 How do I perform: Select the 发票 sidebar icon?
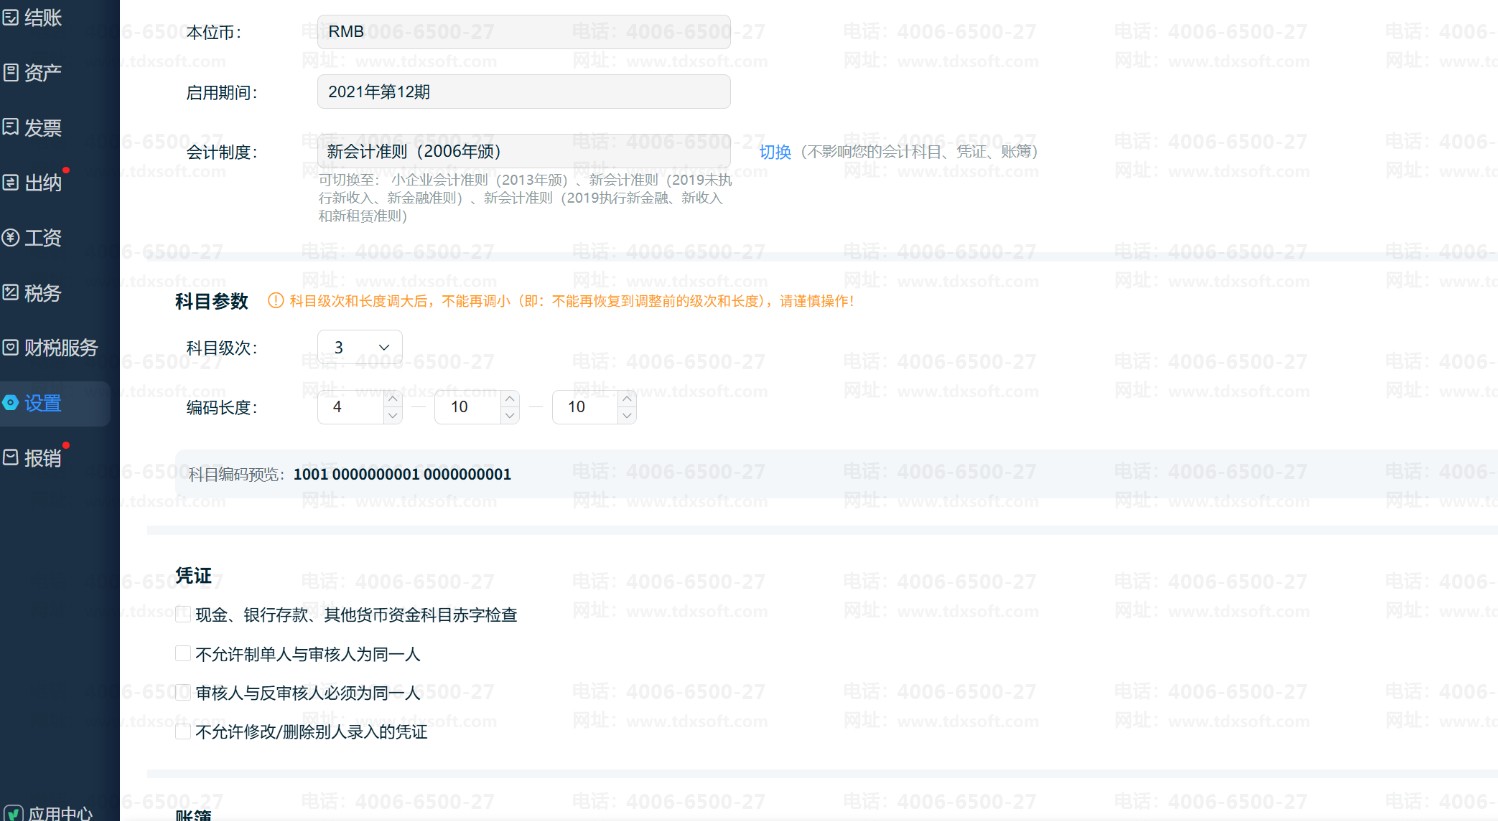coord(11,127)
